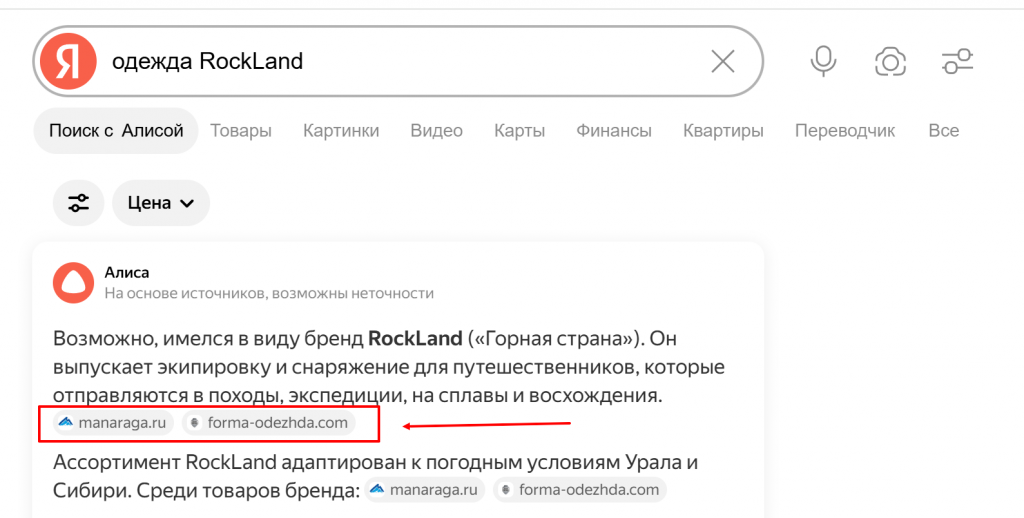Open search settings sliders icon
This screenshot has width=1024, height=518.
click(957, 62)
